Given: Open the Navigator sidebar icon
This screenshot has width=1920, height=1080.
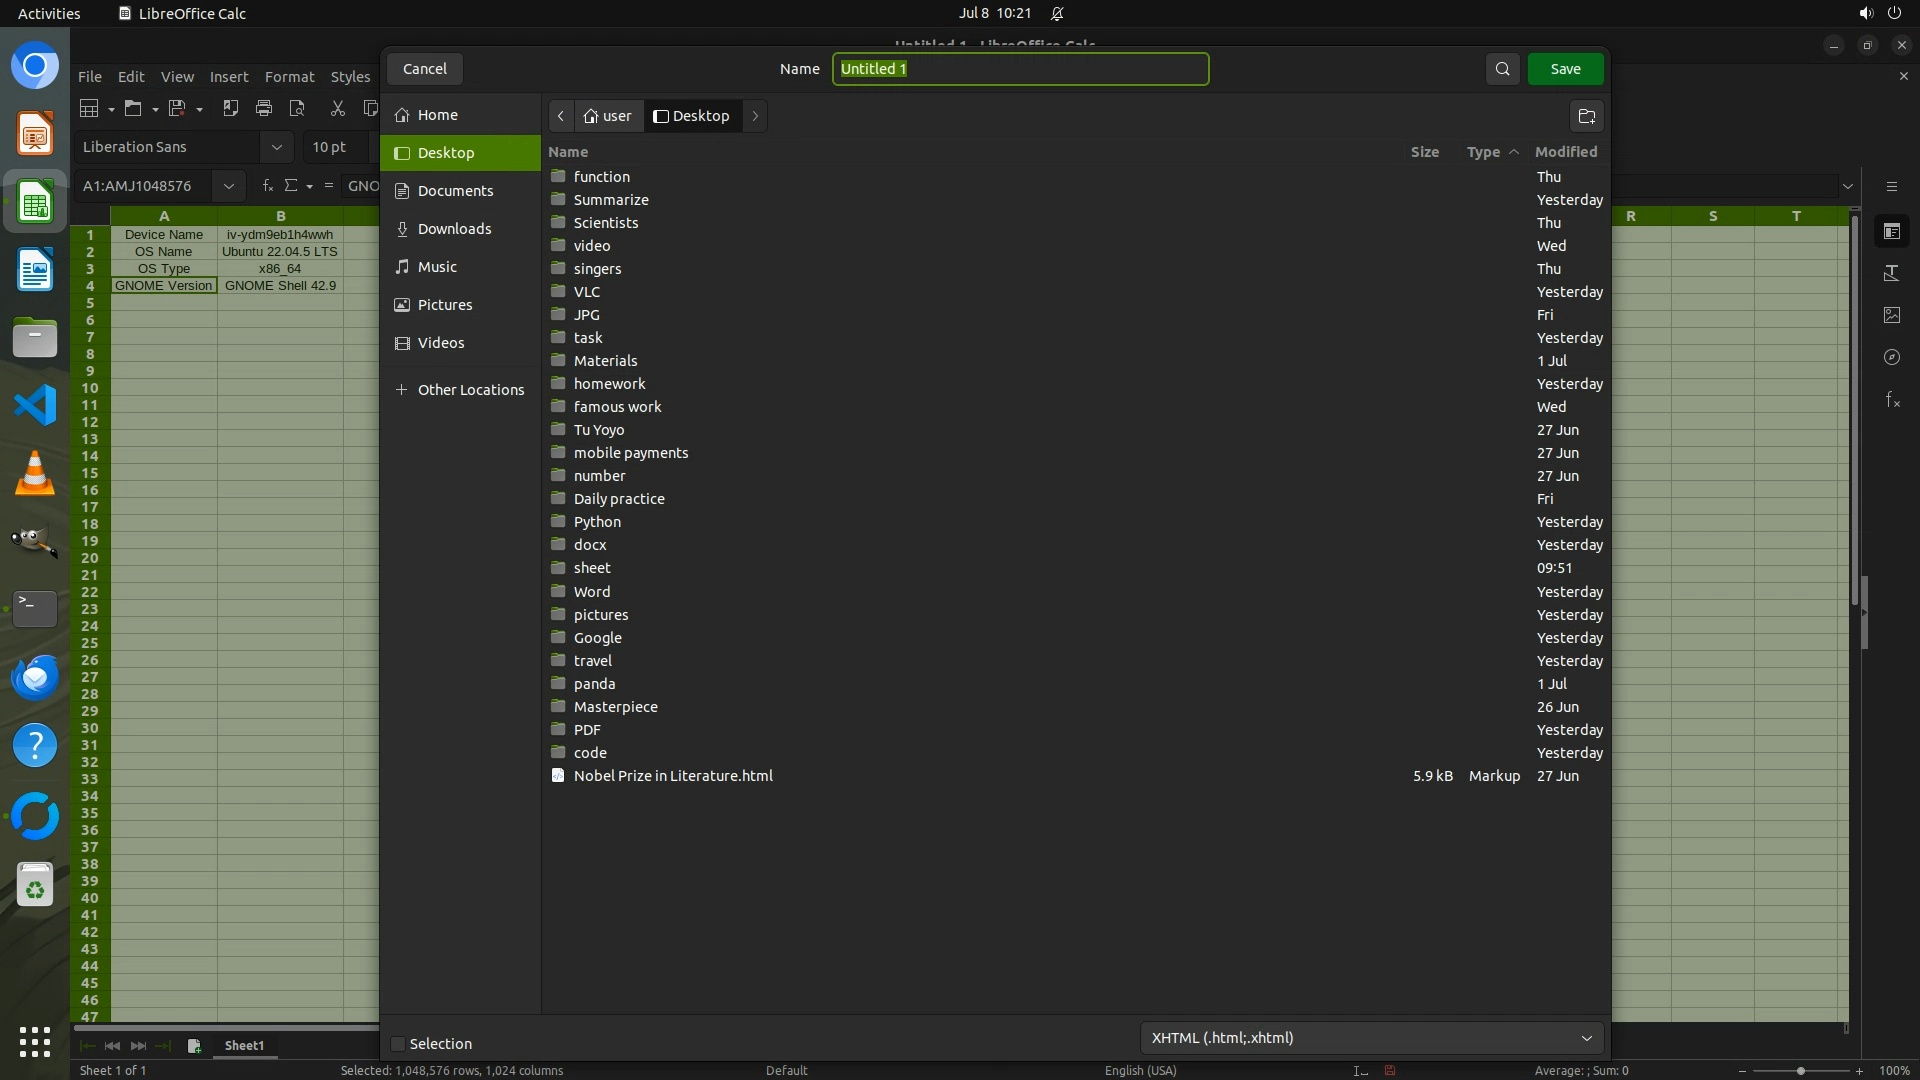Looking at the screenshot, I should coord(1891,357).
